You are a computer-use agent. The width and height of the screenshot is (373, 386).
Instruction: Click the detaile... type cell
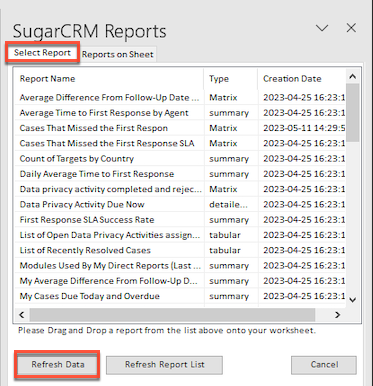tap(228, 205)
